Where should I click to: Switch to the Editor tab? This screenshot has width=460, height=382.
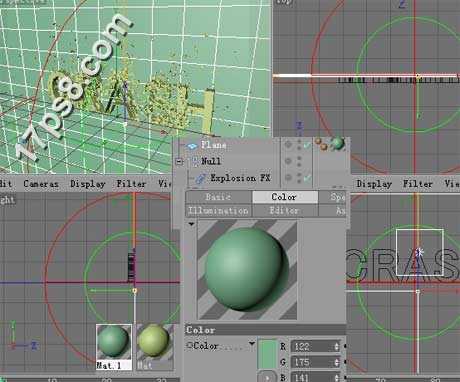click(x=284, y=211)
